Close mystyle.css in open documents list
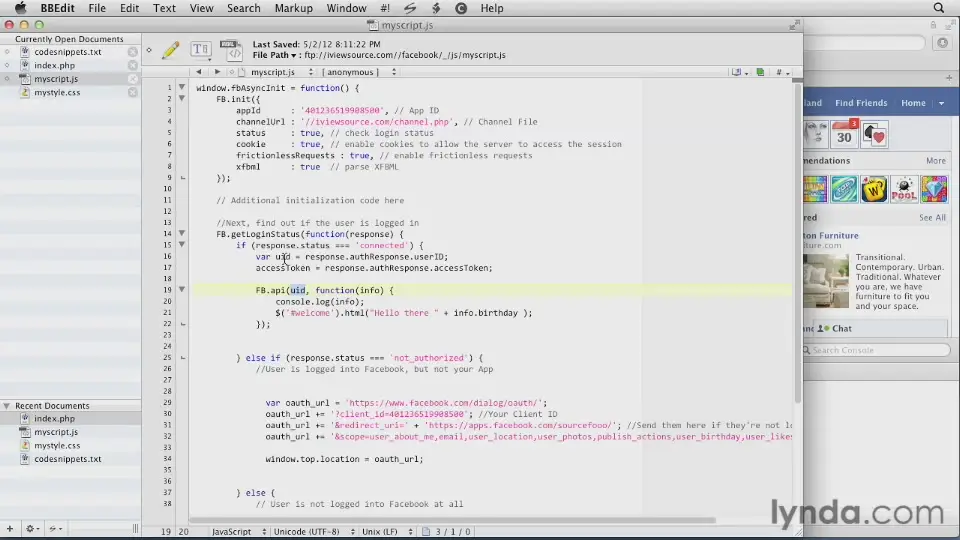 tap(133, 92)
